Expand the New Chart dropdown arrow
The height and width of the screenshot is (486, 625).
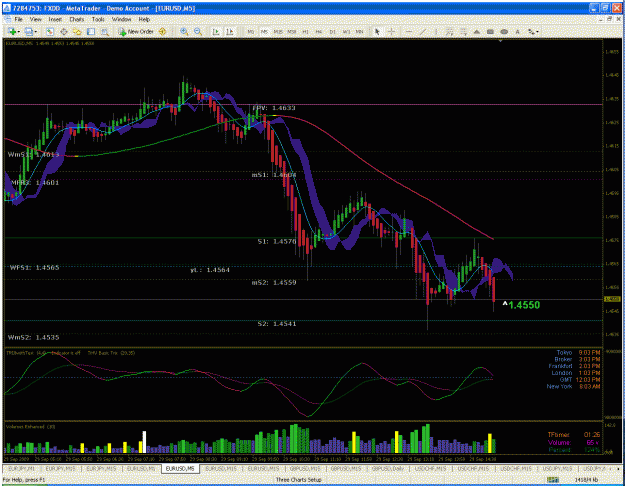pos(18,31)
